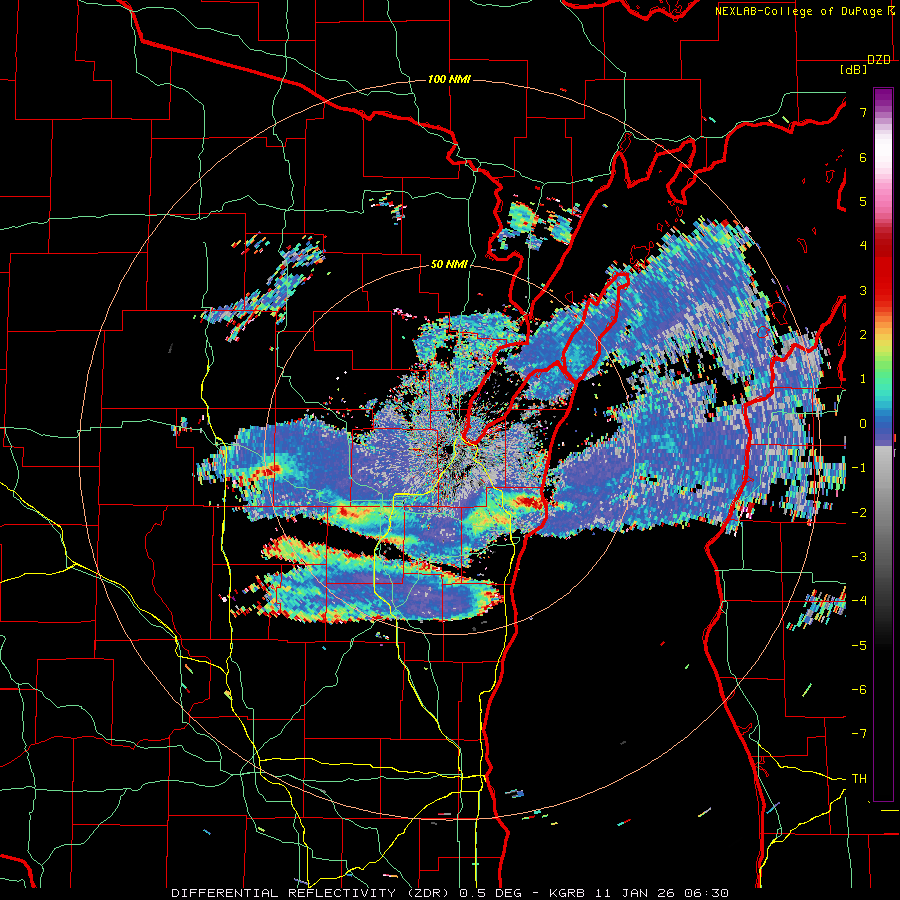Click the DZD legend title

pos(879,60)
